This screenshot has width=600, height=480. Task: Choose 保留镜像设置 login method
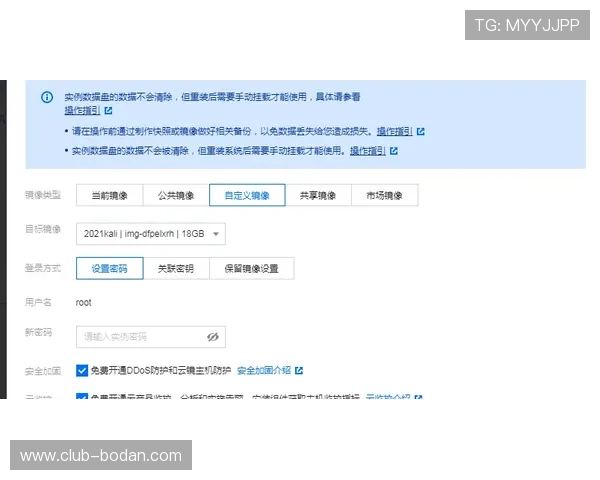[251, 268]
